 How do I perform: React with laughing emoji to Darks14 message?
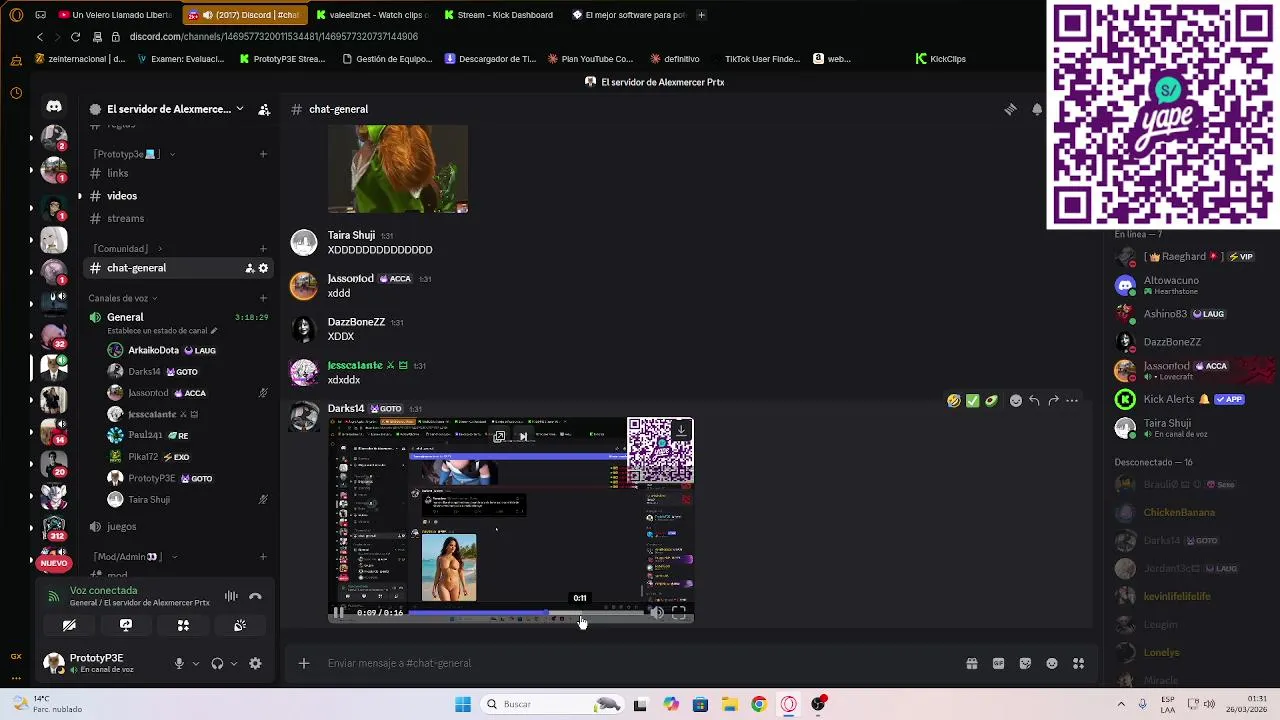click(954, 401)
